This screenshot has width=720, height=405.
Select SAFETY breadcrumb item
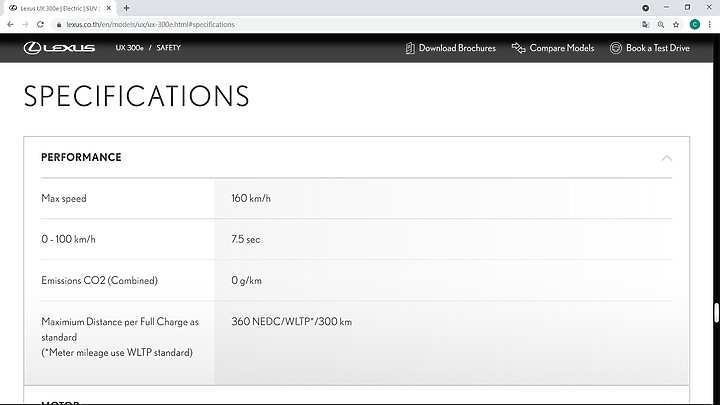169,48
